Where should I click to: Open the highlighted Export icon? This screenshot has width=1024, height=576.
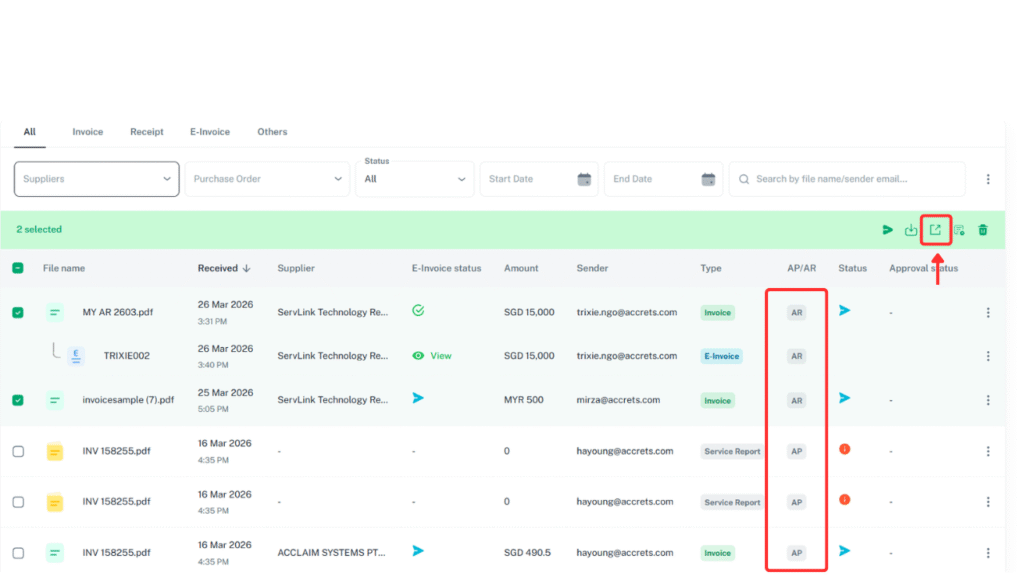935,229
